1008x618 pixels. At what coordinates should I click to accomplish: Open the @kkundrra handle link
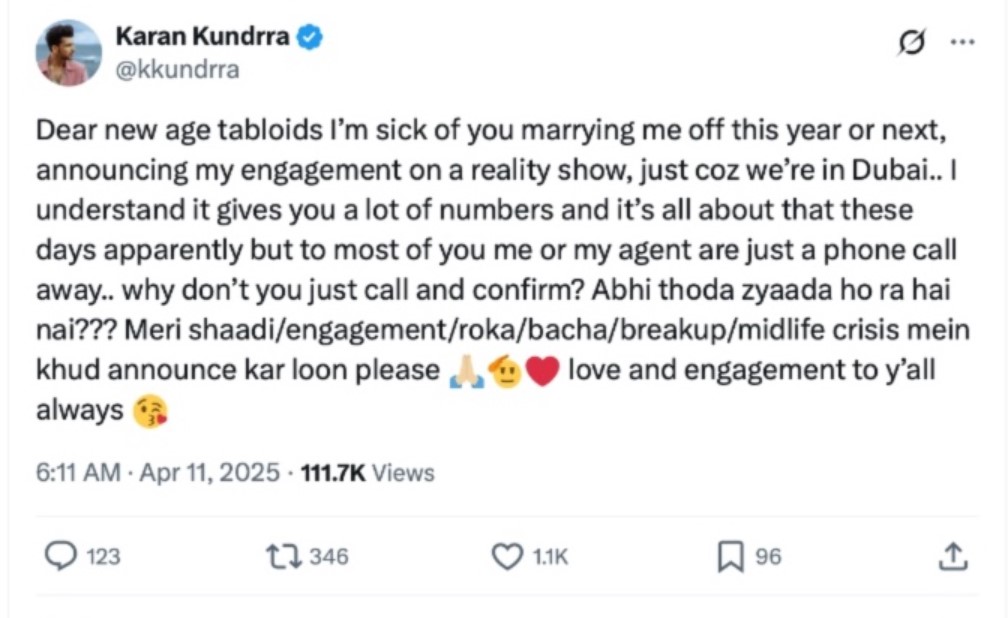[178, 70]
